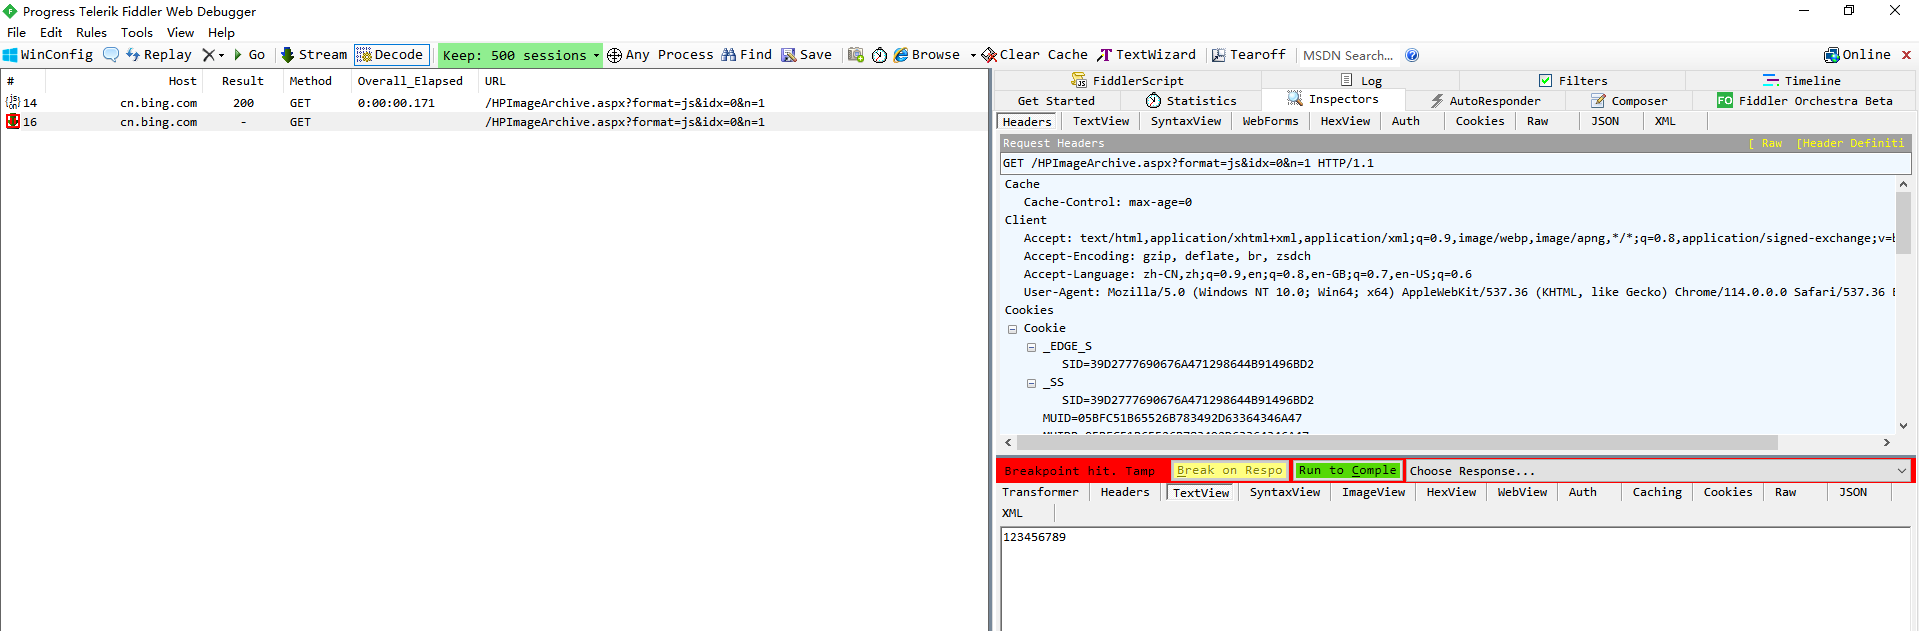
Task: Click the Clear Cache icon
Action: (x=989, y=55)
